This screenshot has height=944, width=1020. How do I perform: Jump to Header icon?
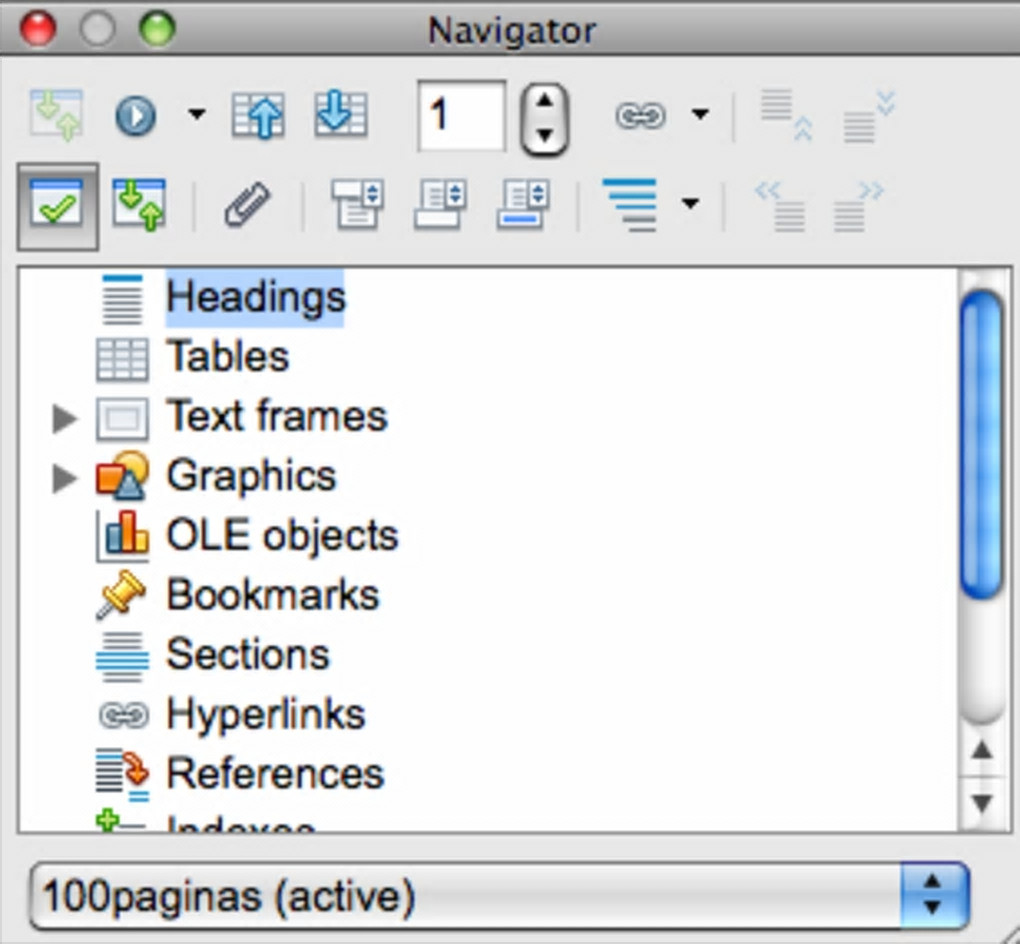(x=357, y=204)
